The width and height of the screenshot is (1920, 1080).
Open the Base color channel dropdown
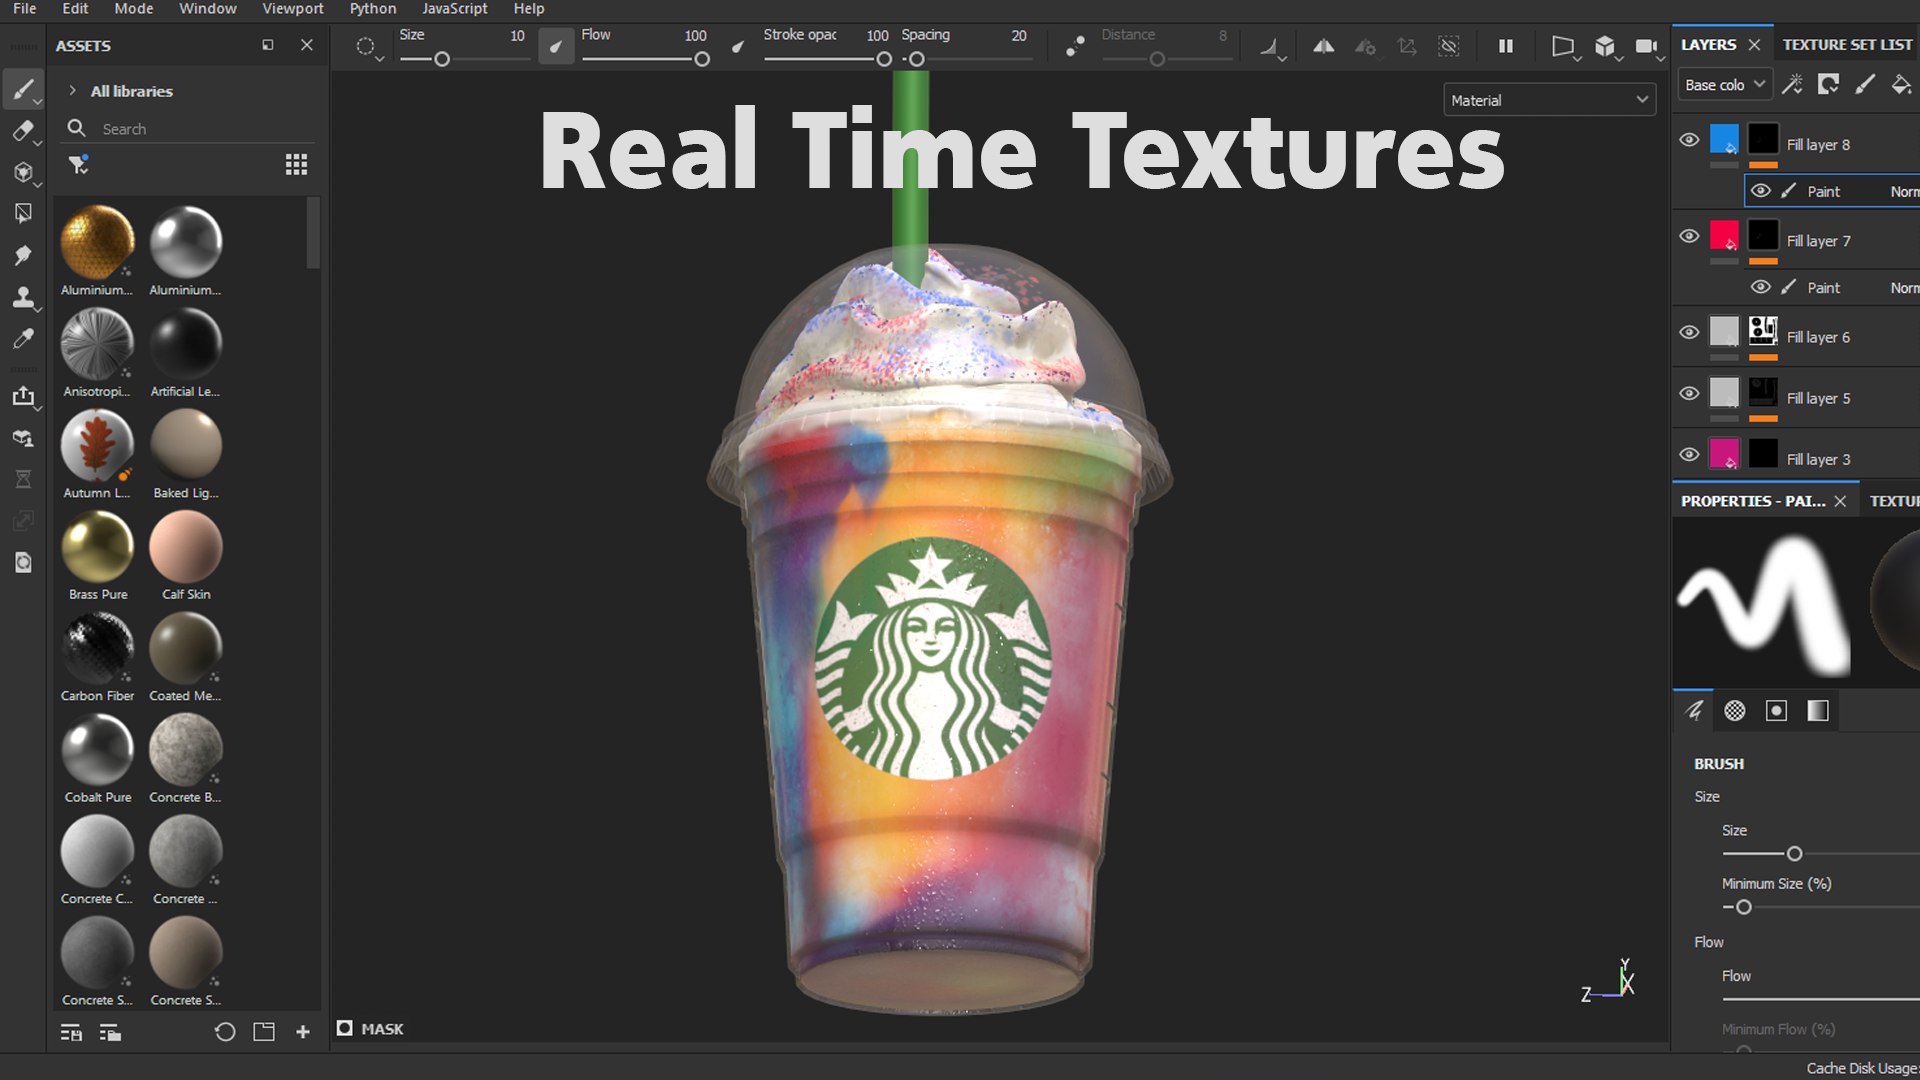[x=1725, y=85]
